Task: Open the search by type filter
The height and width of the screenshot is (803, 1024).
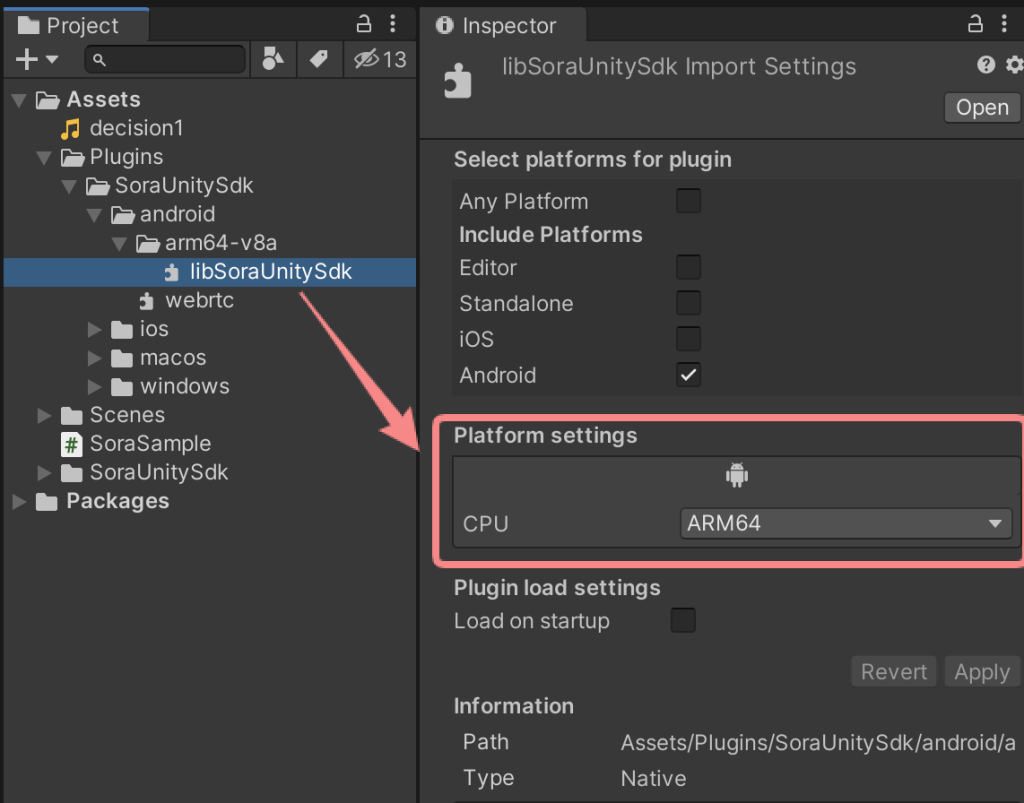Action: pos(273,59)
